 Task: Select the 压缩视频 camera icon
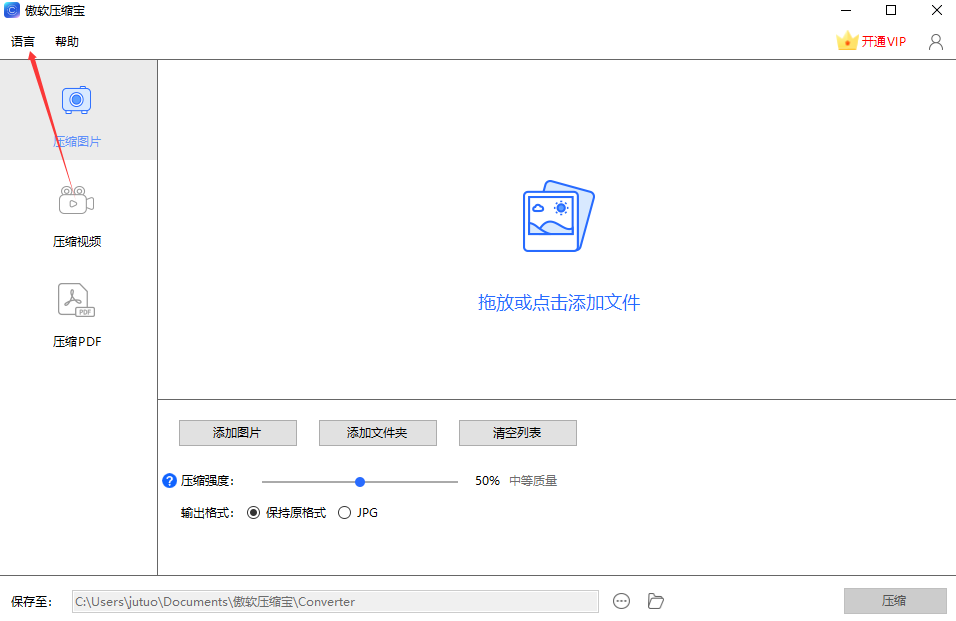click(76, 200)
